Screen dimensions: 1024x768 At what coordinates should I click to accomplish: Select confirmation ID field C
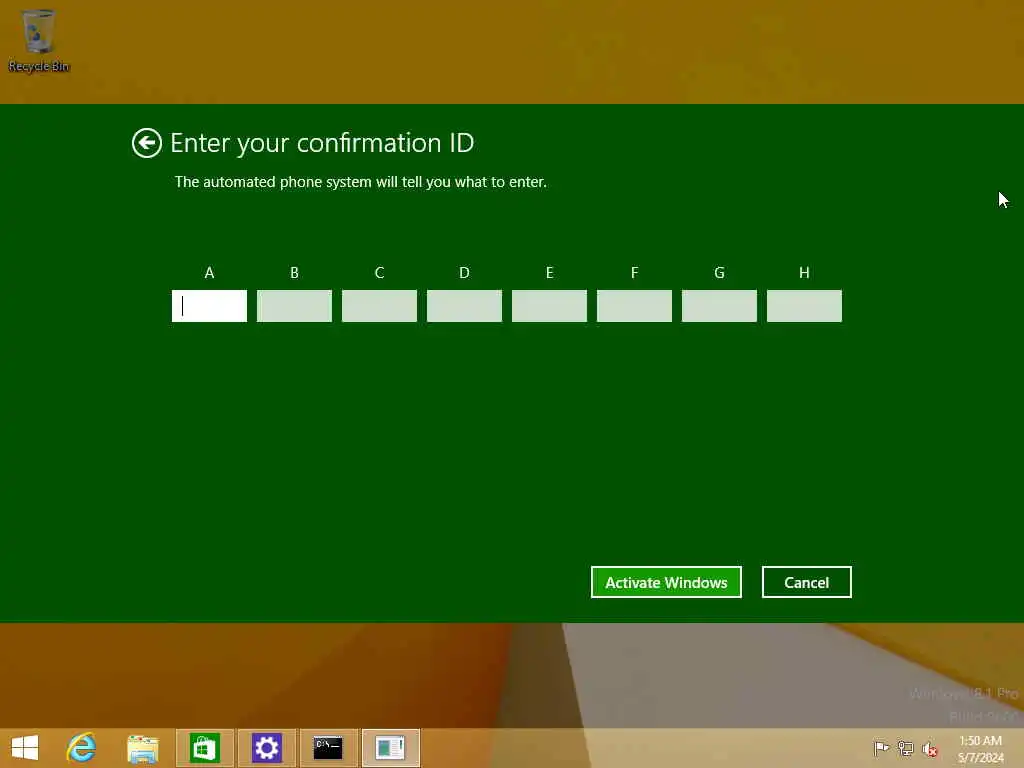pos(379,306)
